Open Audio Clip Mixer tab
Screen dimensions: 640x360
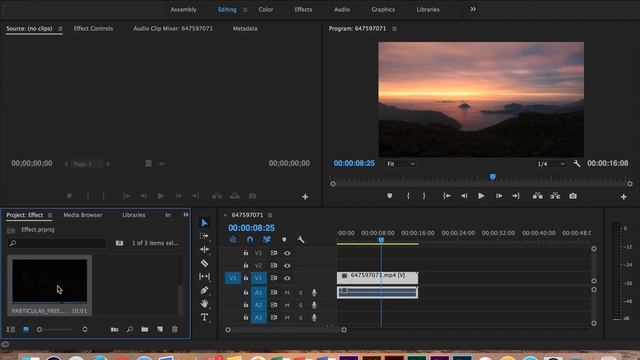click(x=173, y=29)
